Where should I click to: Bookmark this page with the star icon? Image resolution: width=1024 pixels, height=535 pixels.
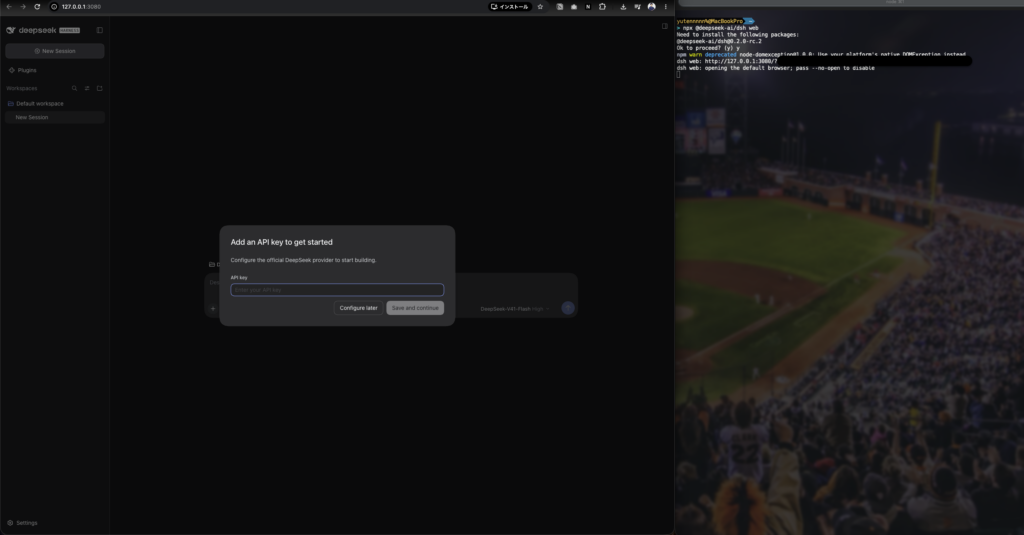[x=540, y=7]
